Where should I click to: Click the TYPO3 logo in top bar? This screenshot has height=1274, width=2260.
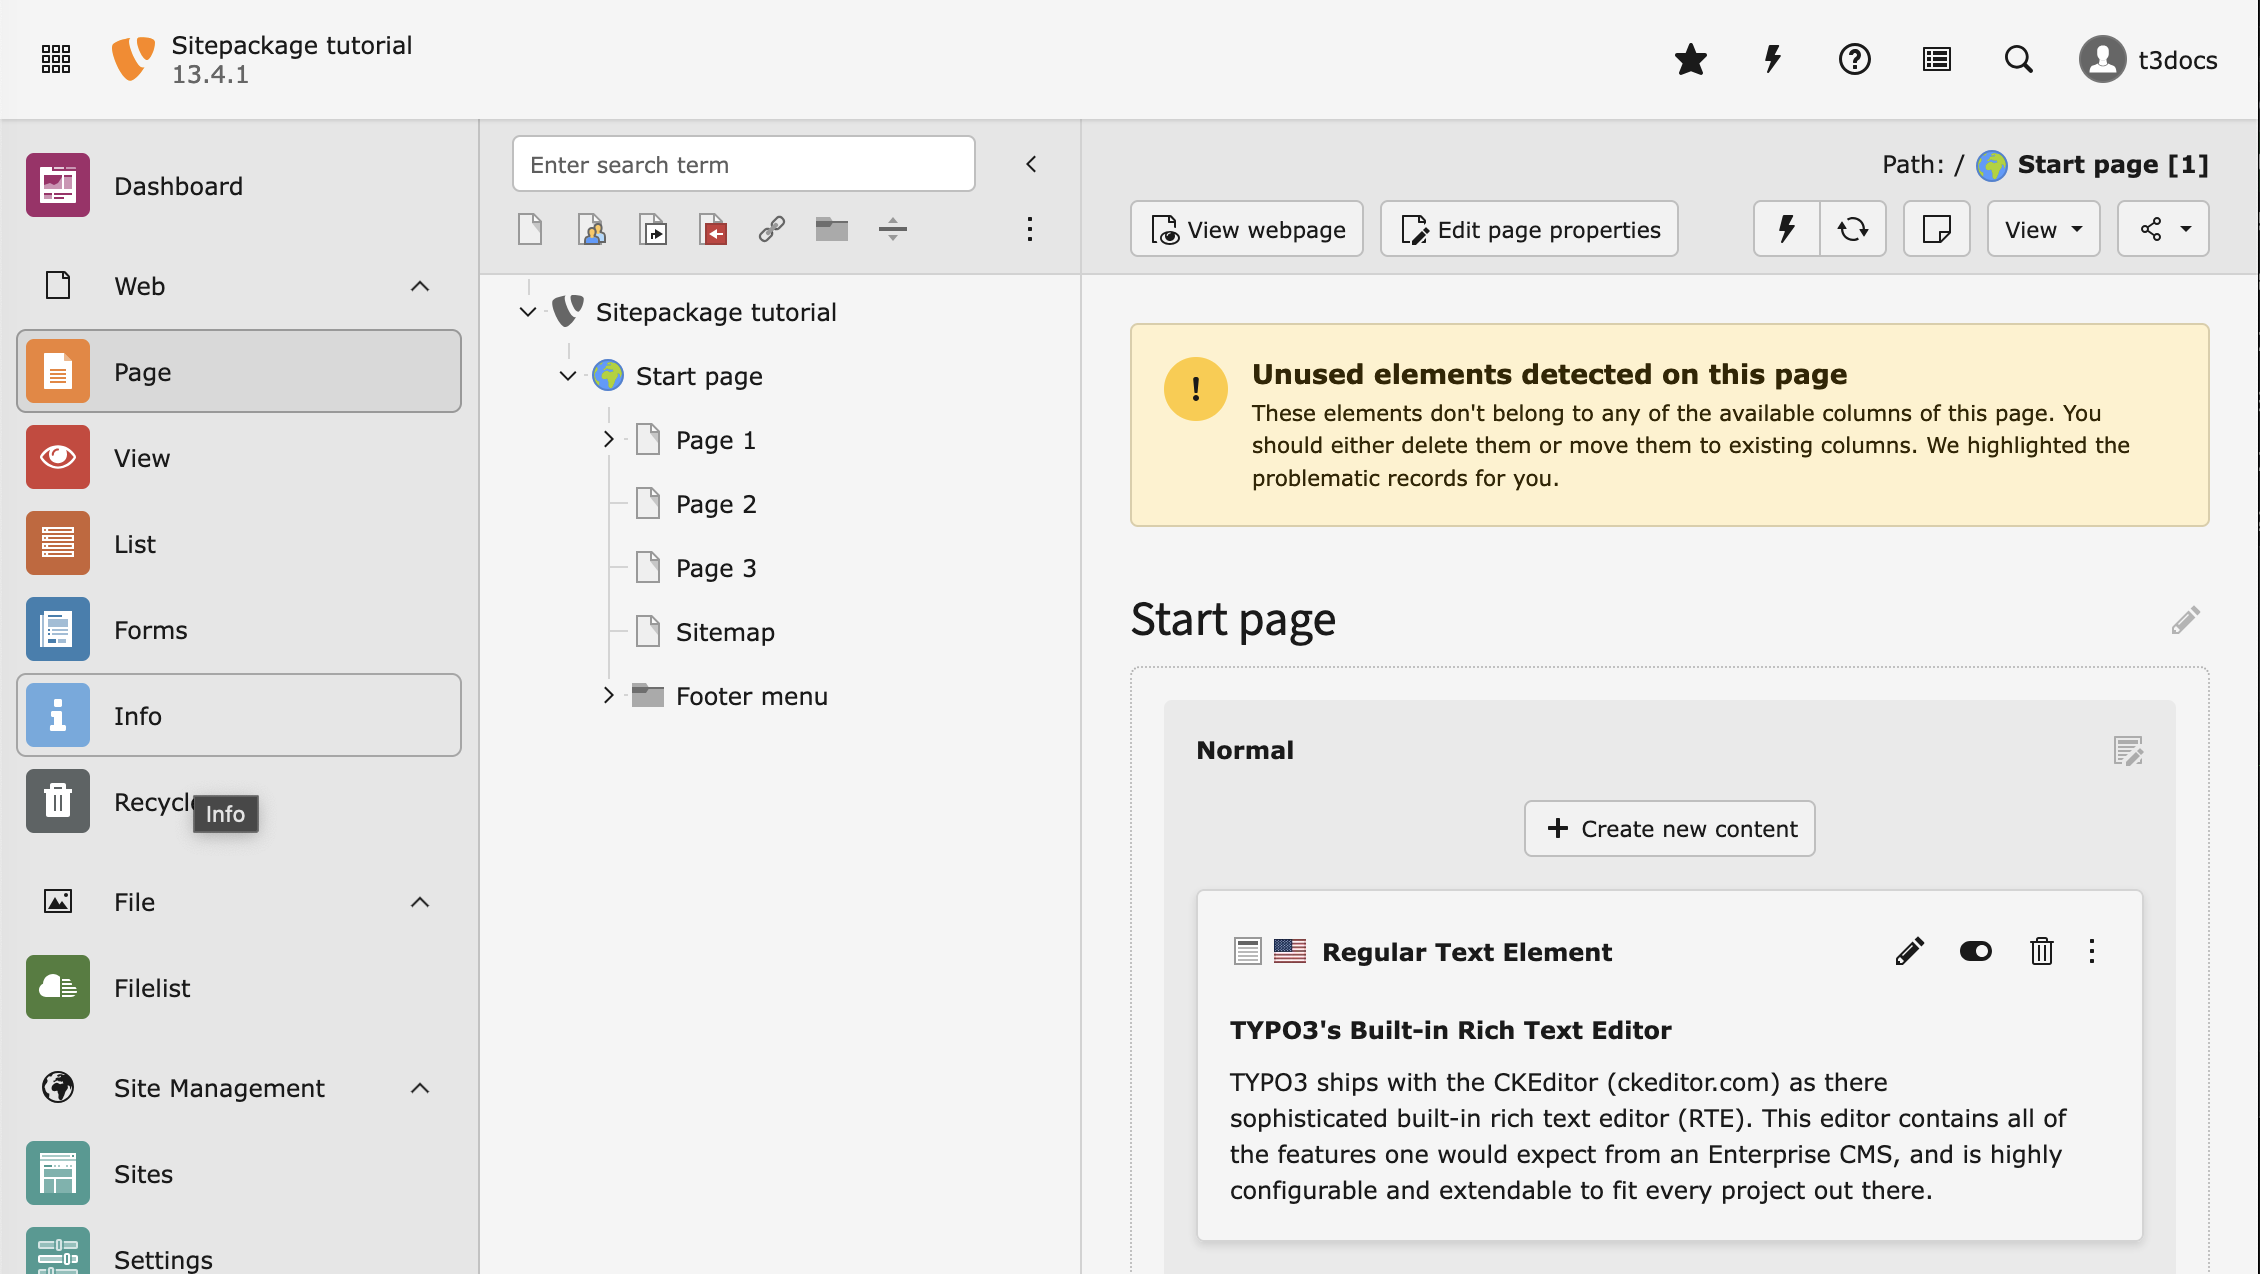click(133, 60)
